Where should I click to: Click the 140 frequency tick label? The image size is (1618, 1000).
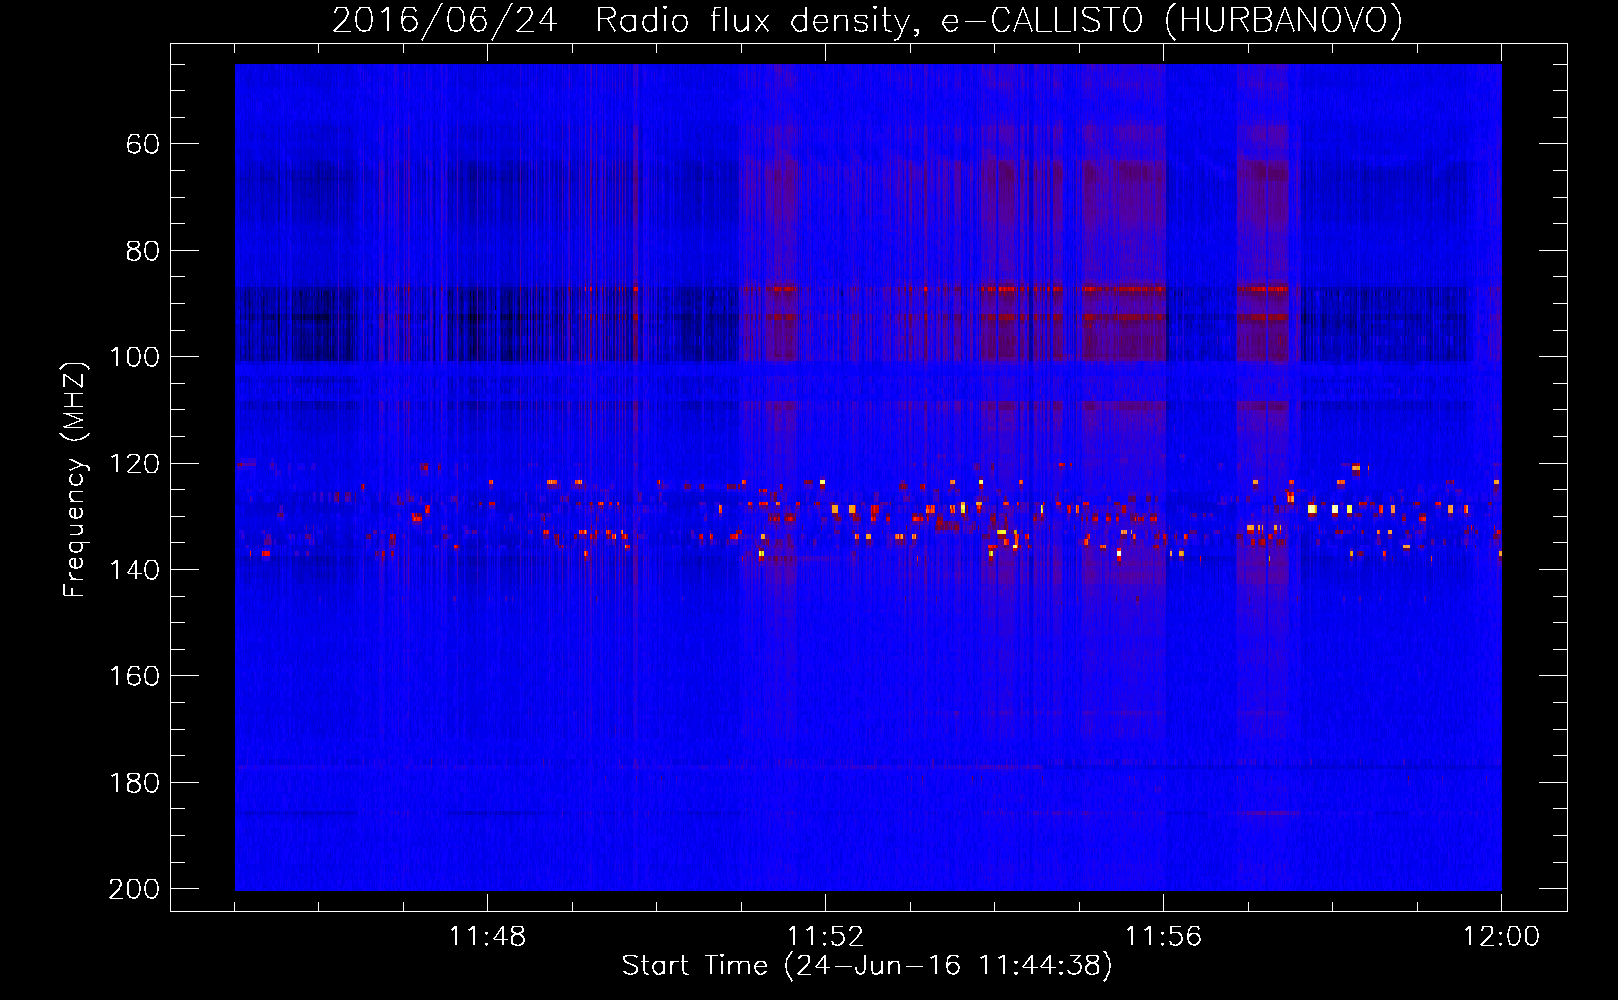(135, 570)
